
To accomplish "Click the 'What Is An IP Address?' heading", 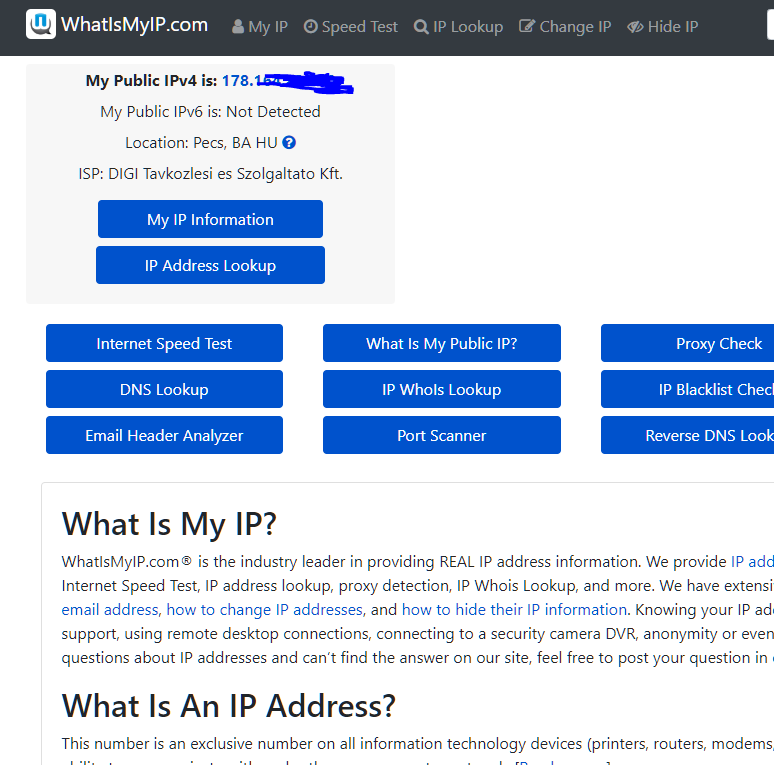I will point(229,706).
